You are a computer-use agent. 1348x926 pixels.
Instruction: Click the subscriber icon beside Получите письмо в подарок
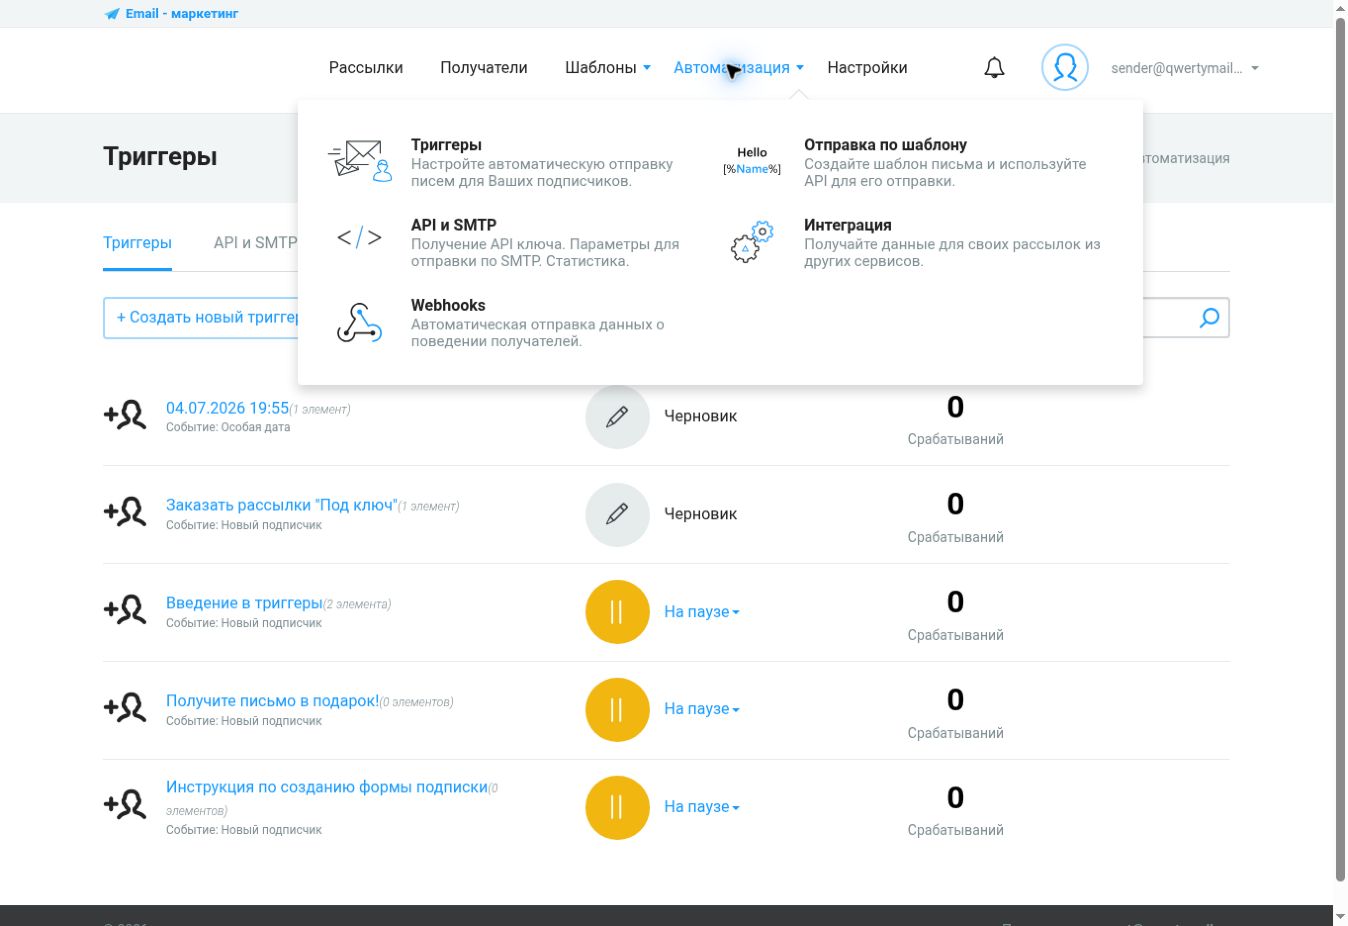point(125,708)
